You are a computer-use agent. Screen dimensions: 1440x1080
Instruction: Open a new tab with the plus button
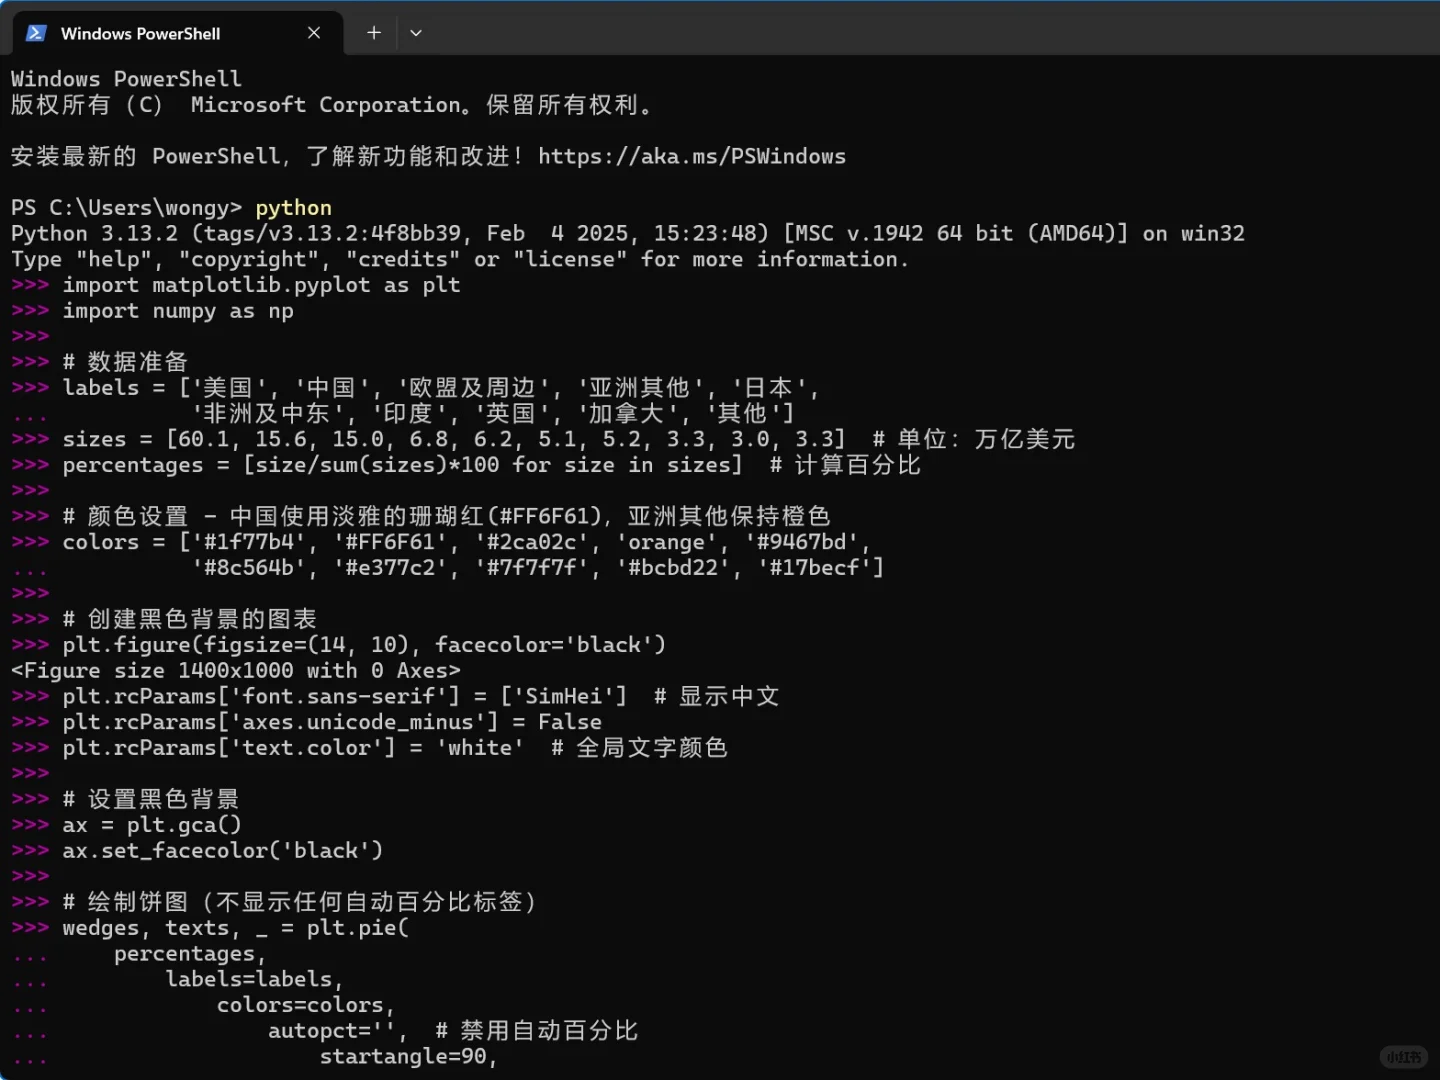click(x=373, y=33)
